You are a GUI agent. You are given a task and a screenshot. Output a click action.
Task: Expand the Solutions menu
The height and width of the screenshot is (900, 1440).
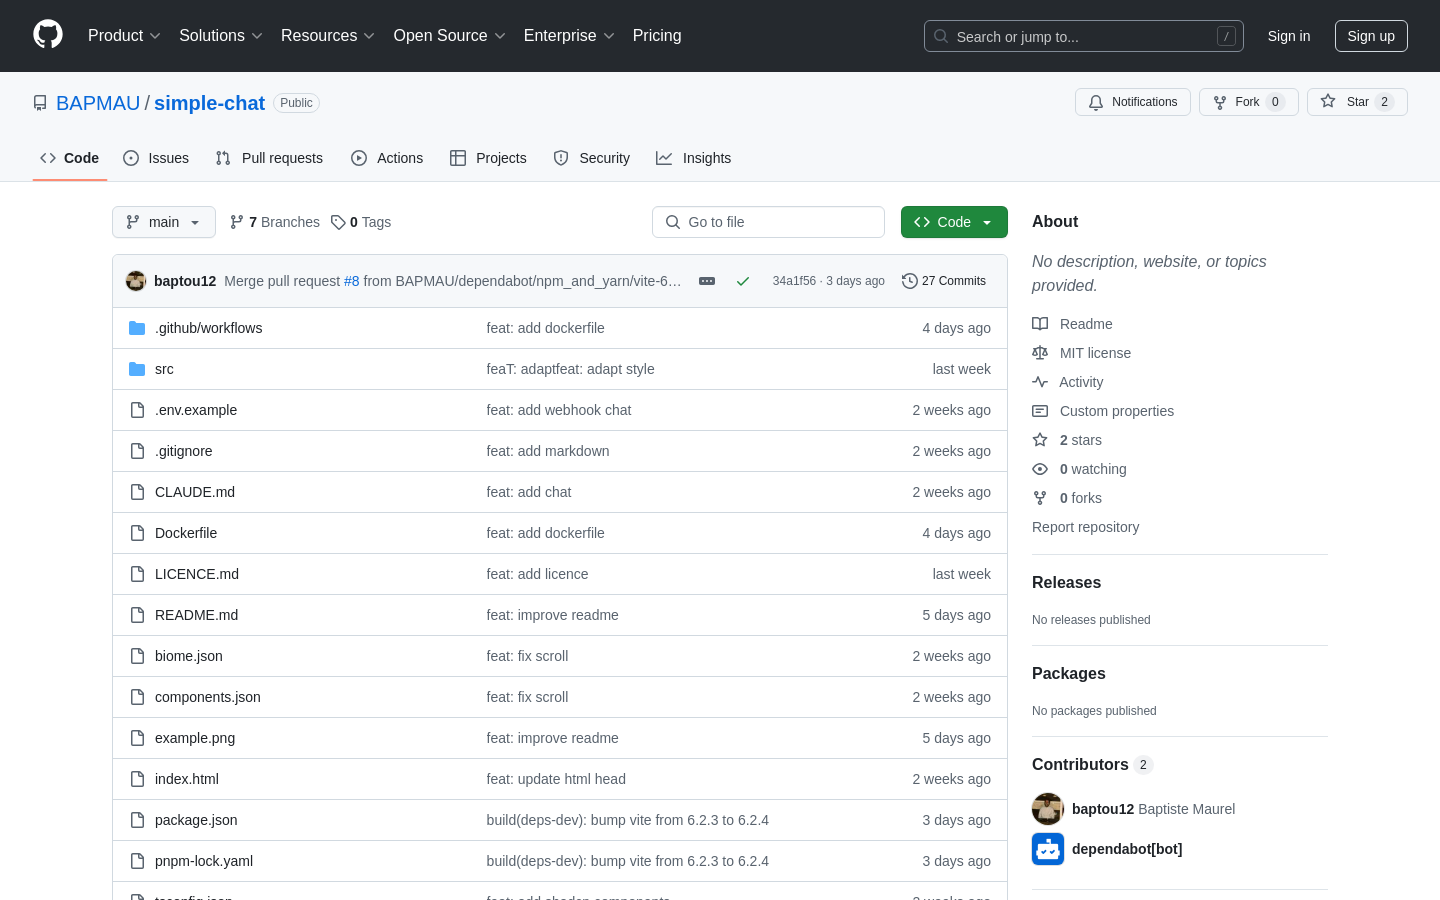[221, 36]
